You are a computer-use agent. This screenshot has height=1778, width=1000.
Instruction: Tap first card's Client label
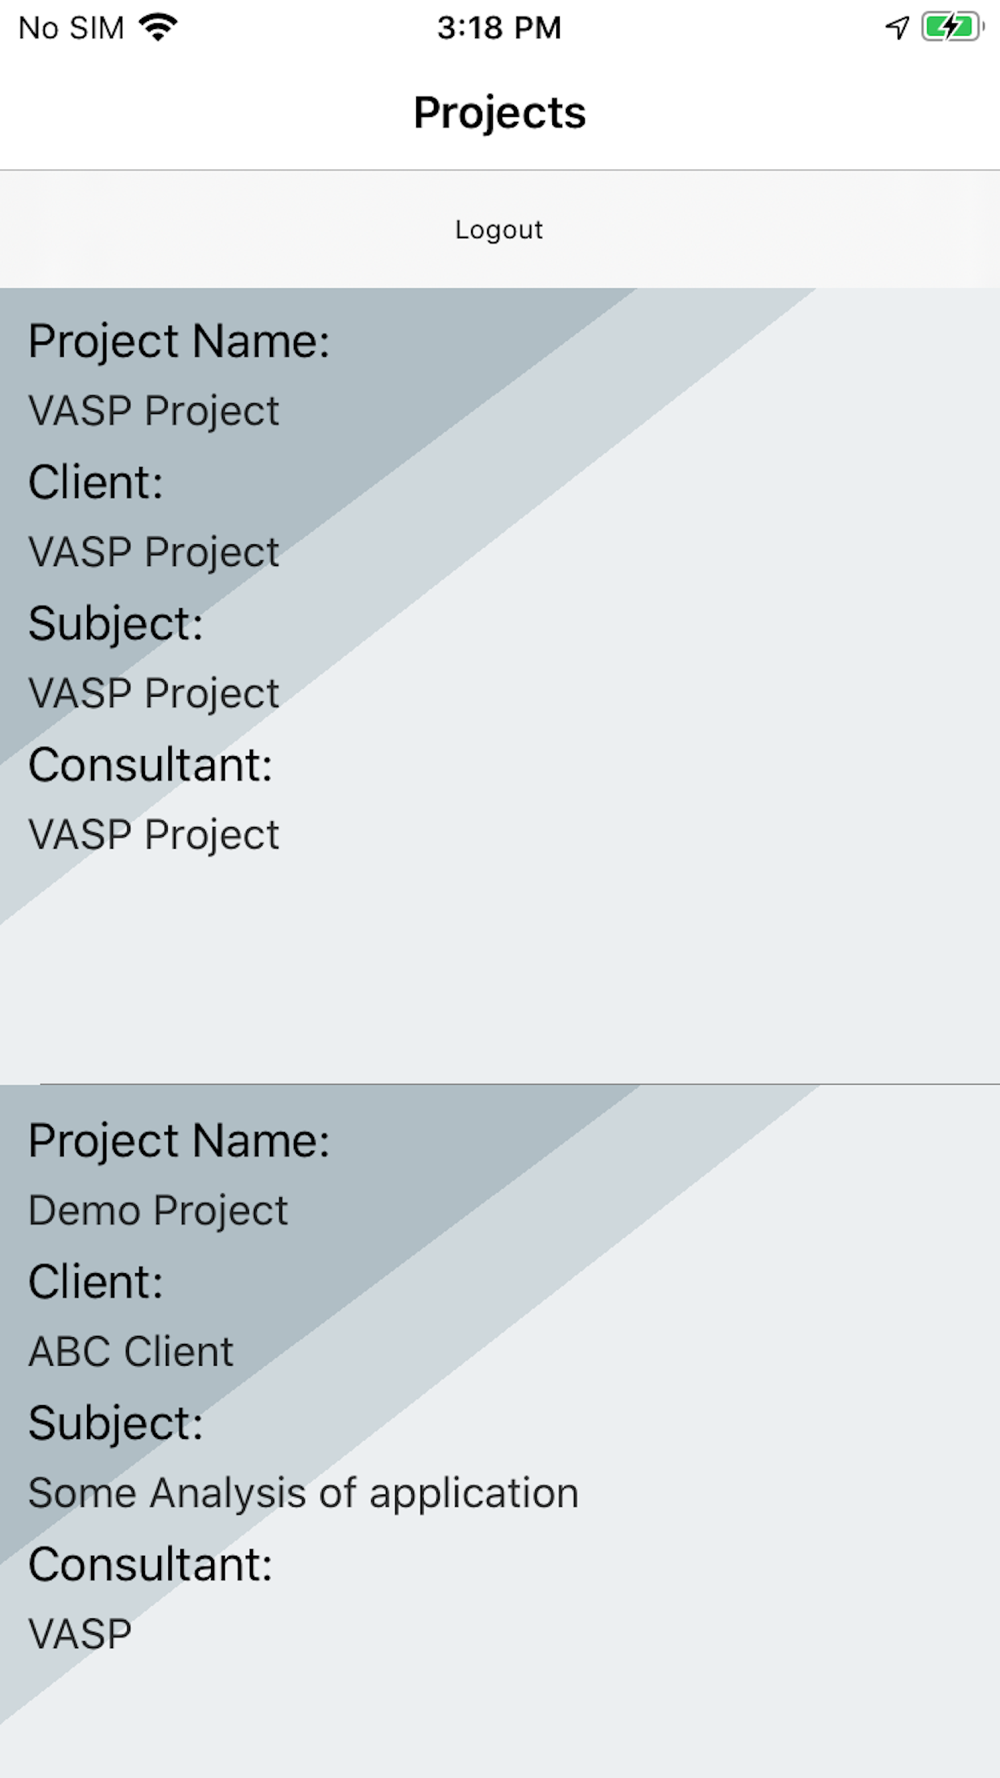click(x=96, y=482)
